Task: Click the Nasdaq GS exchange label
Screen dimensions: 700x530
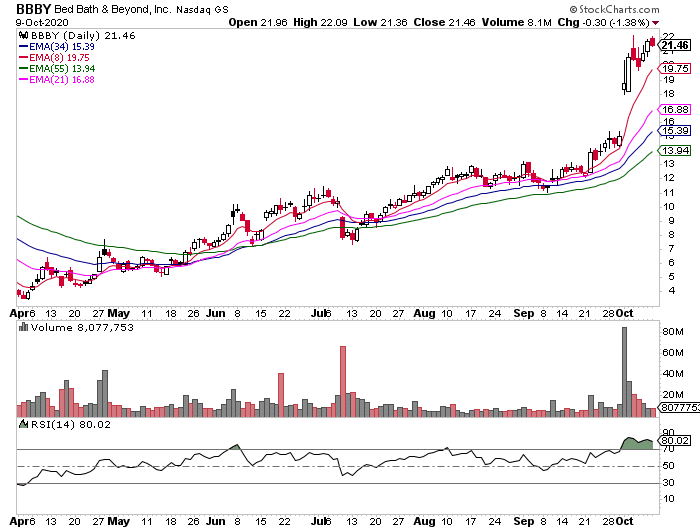Action: pyautogui.click(x=202, y=9)
